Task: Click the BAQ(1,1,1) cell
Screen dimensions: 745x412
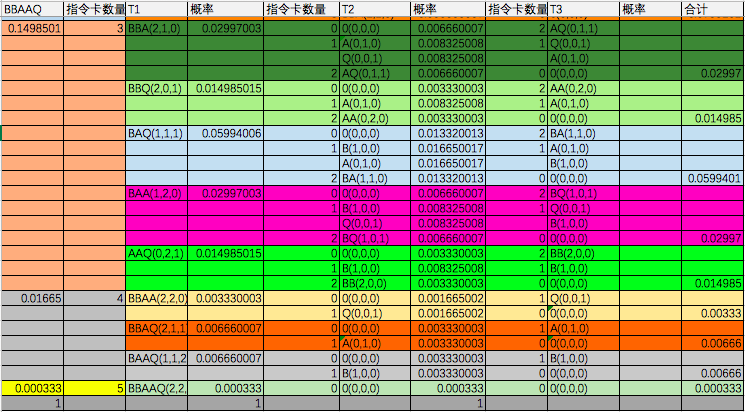Action: [x=155, y=133]
